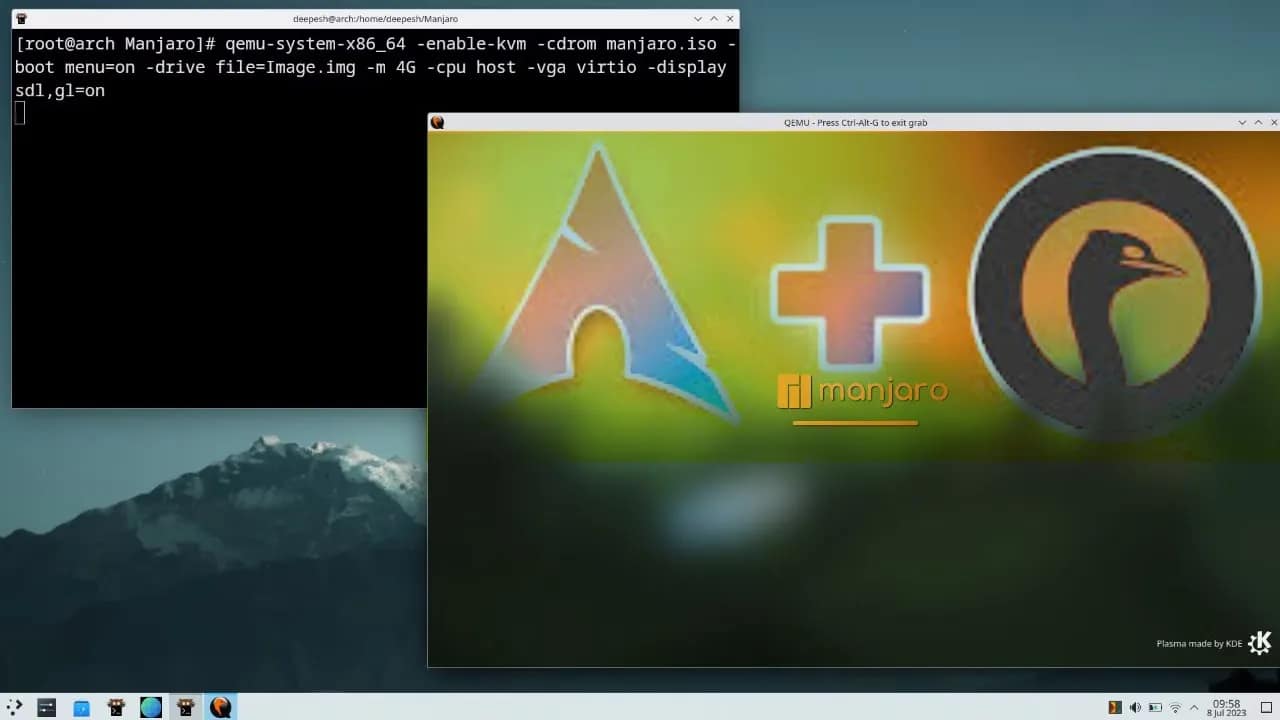Open the Wi-Fi networks tray icon
1280x720 pixels.
1175,707
